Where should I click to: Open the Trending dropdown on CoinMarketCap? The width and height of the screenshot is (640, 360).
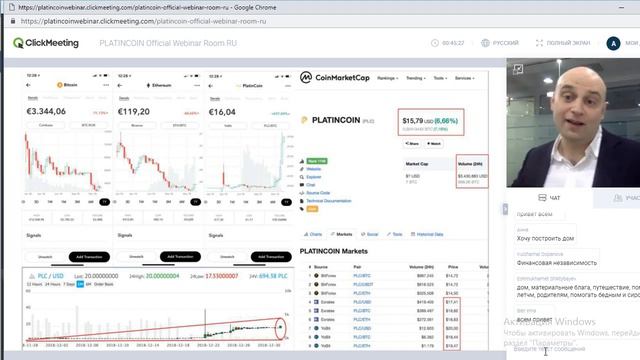416,78
